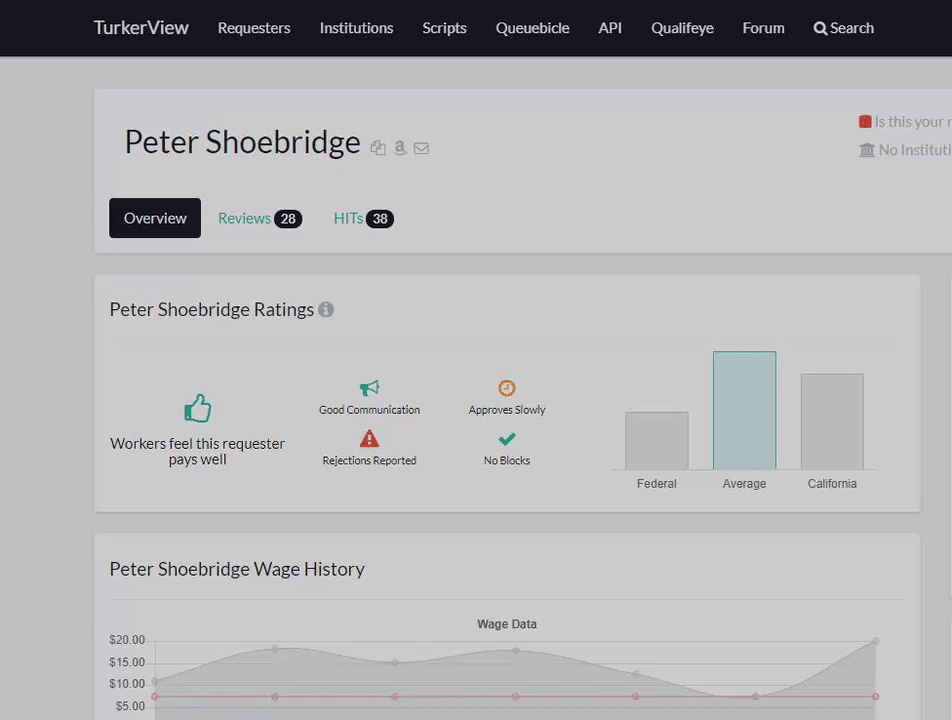The height and width of the screenshot is (720, 952).
Task: Click the Federal wage bar
Action: [657, 441]
